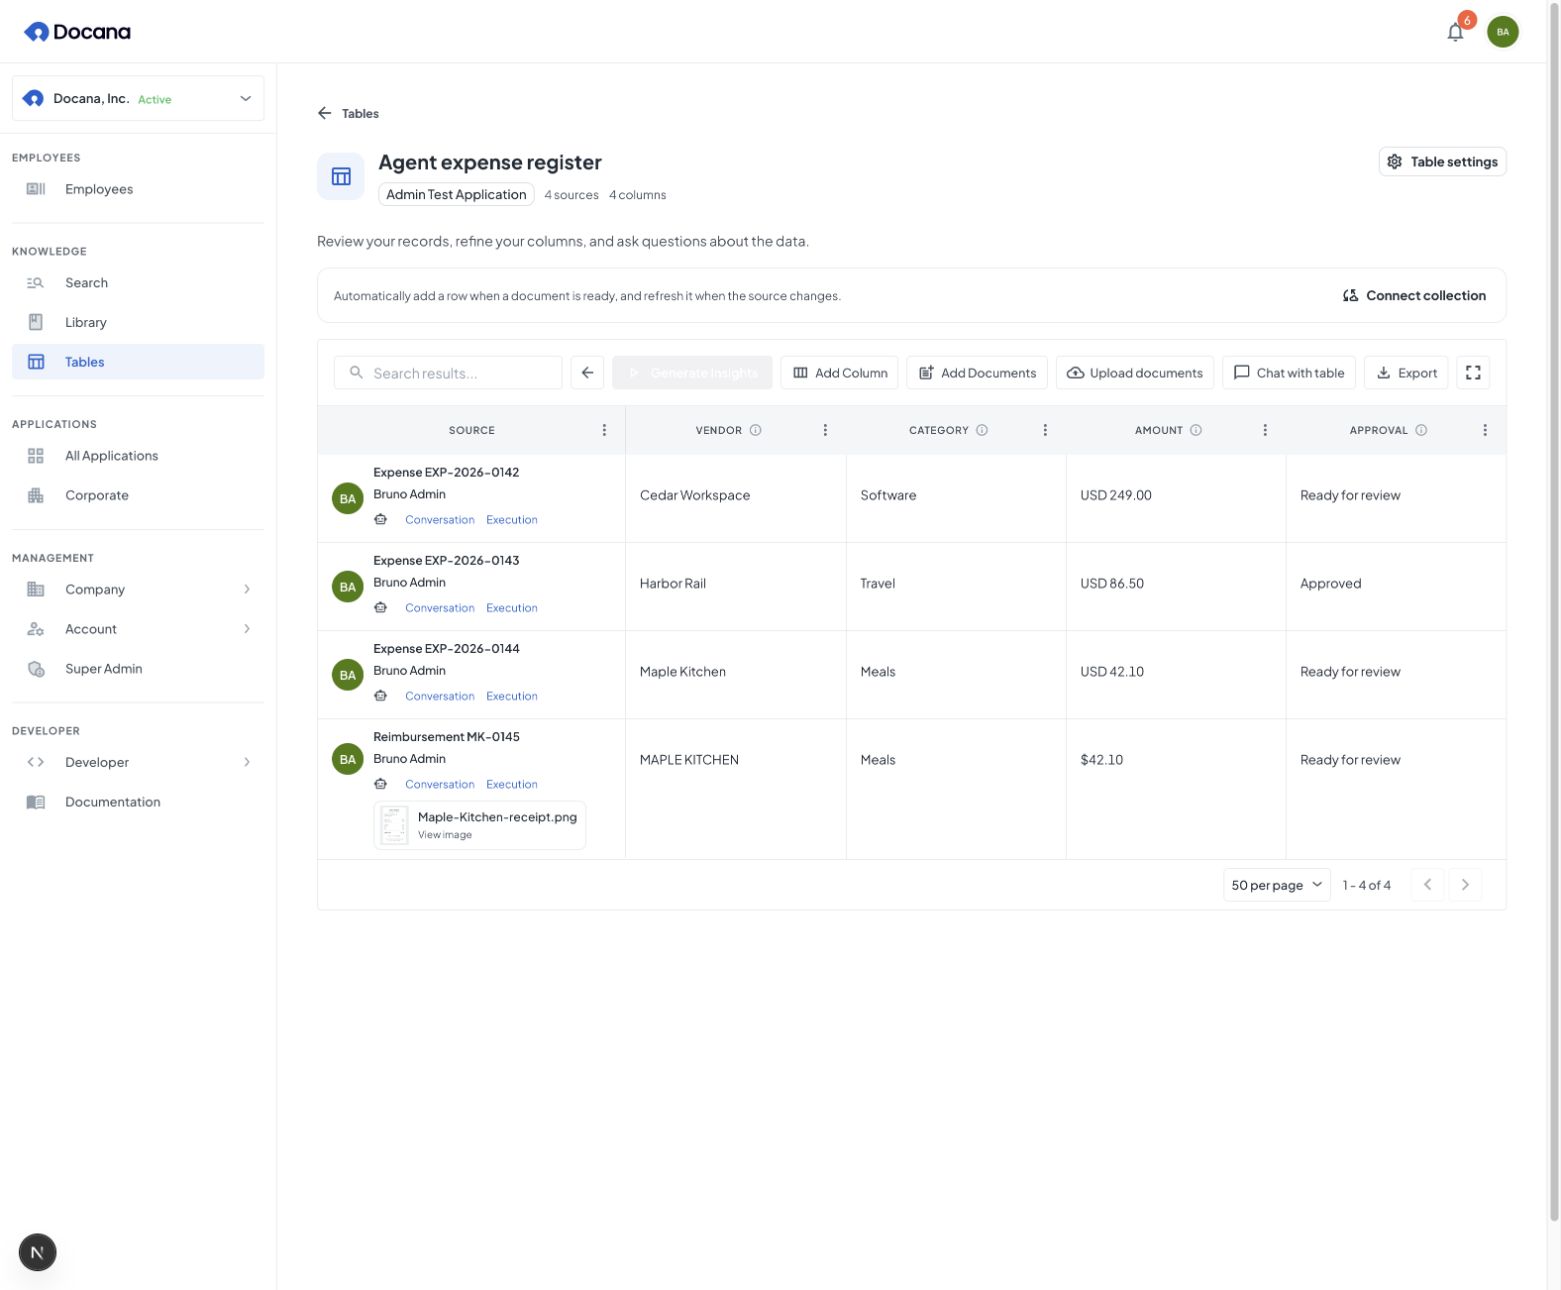Click the table icon beside title
The height and width of the screenshot is (1290, 1561).
pos(341,176)
